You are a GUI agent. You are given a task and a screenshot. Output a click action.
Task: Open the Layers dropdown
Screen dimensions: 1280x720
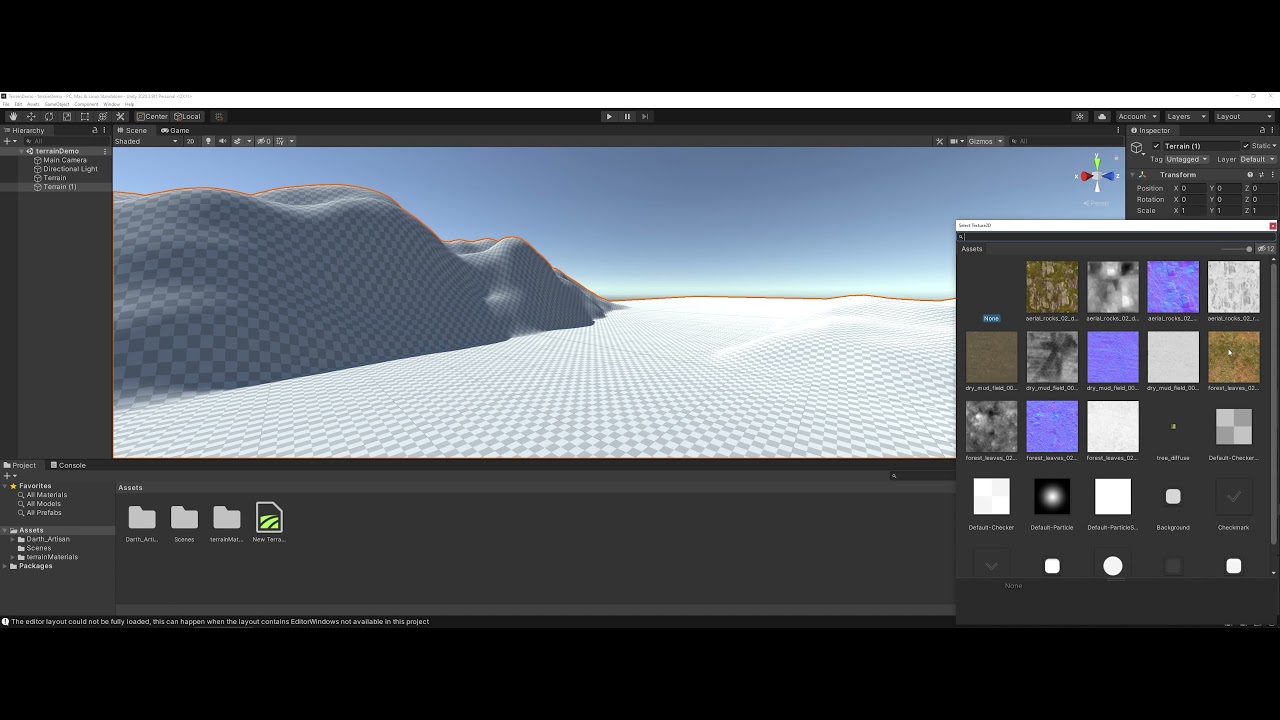(1186, 116)
